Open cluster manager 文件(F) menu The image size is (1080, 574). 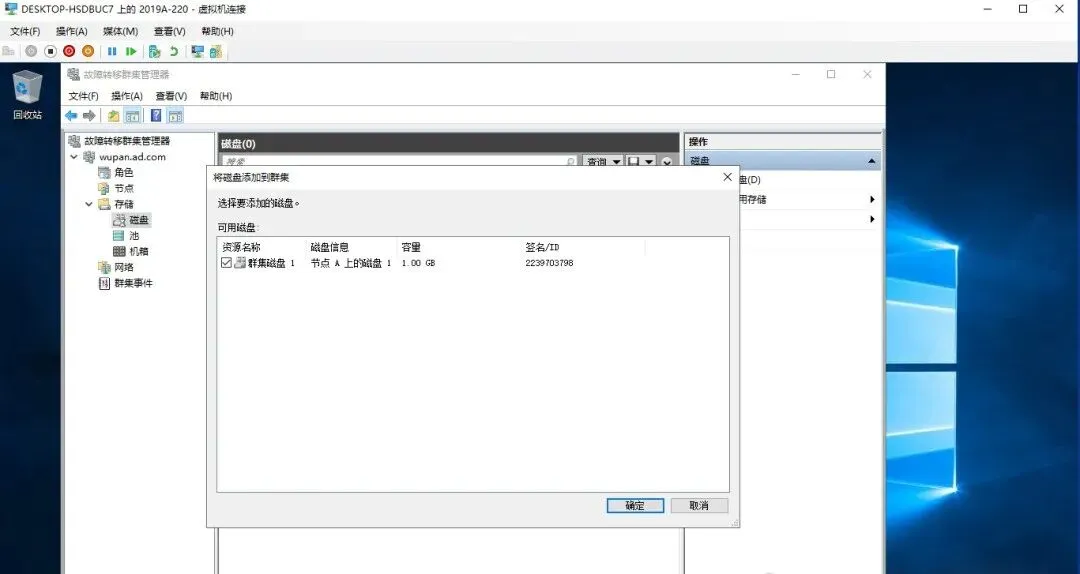83,96
